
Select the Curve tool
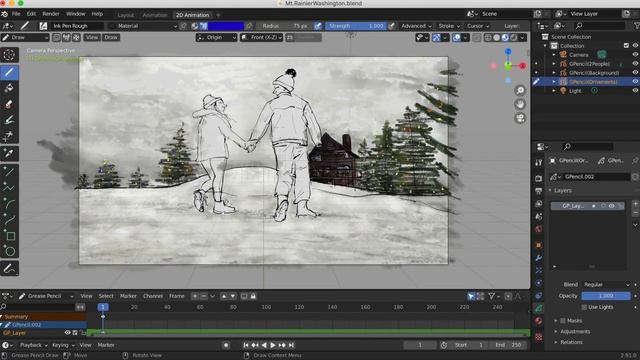9,219
